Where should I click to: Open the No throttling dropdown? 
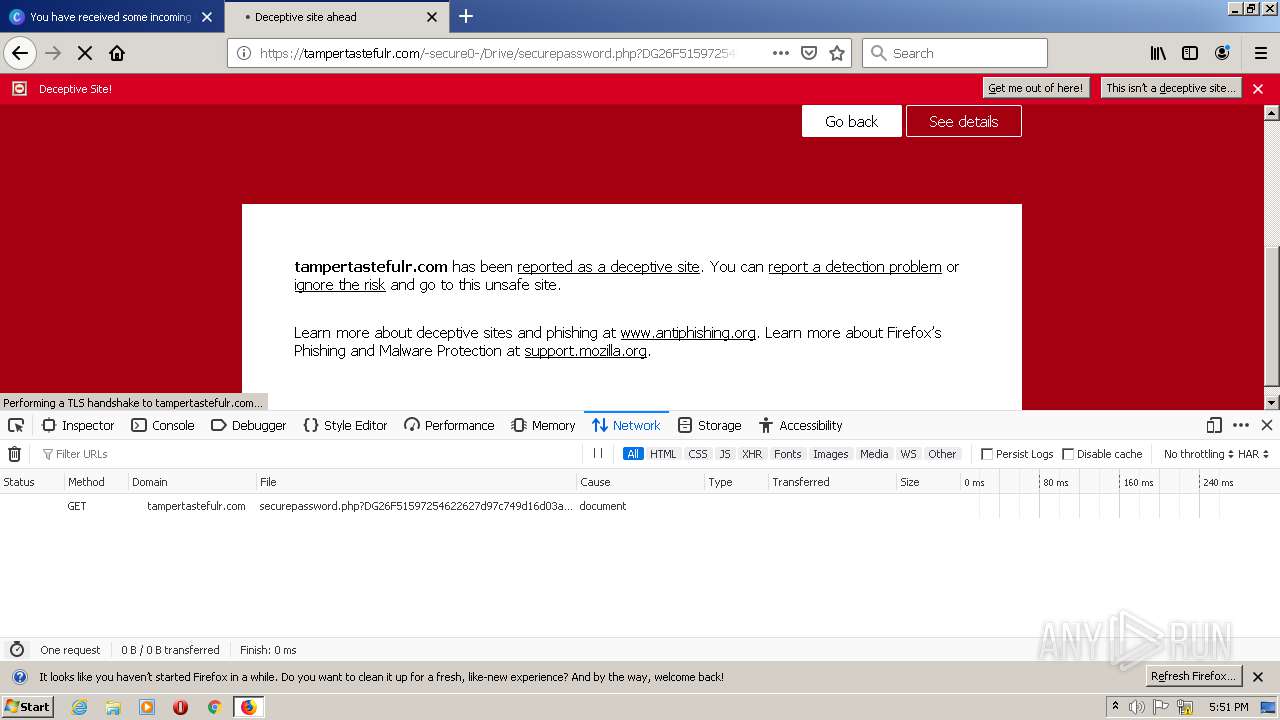pyautogui.click(x=1198, y=454)
